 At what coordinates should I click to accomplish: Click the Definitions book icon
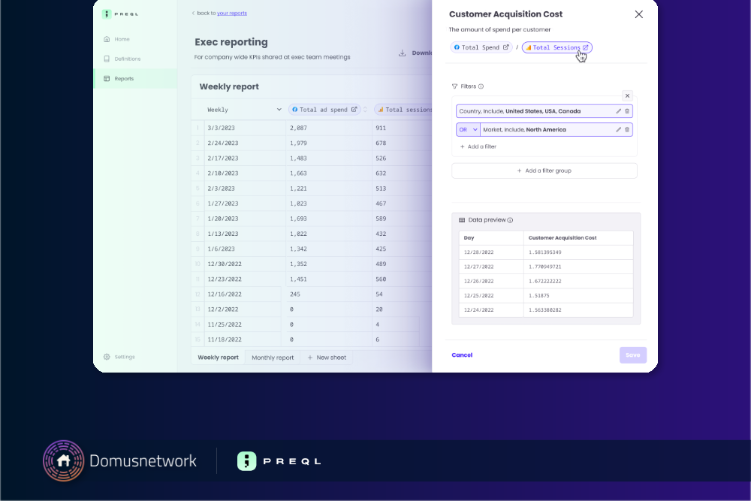107,59
